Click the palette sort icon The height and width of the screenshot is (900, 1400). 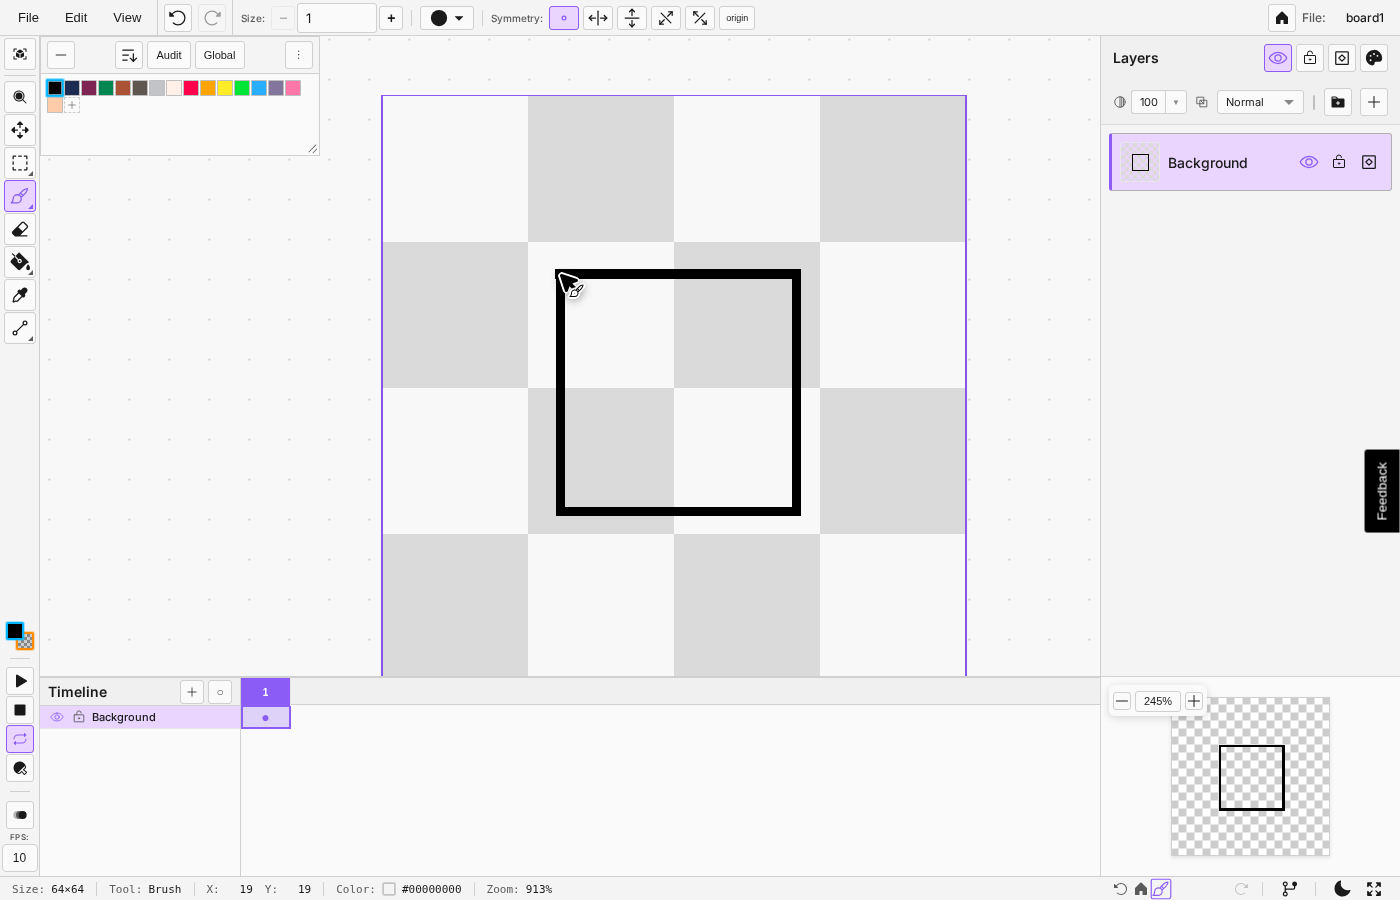pyautogui.click(x=129, y=55)
